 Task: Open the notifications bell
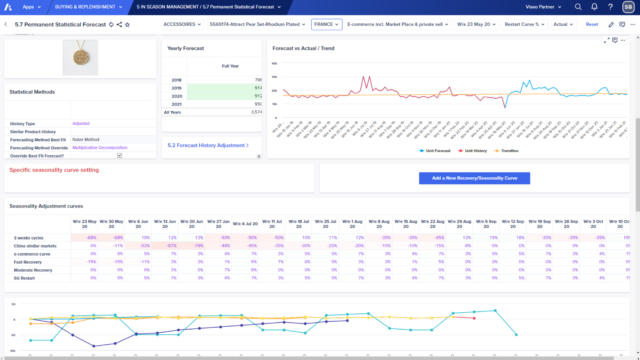pos(594,7)
